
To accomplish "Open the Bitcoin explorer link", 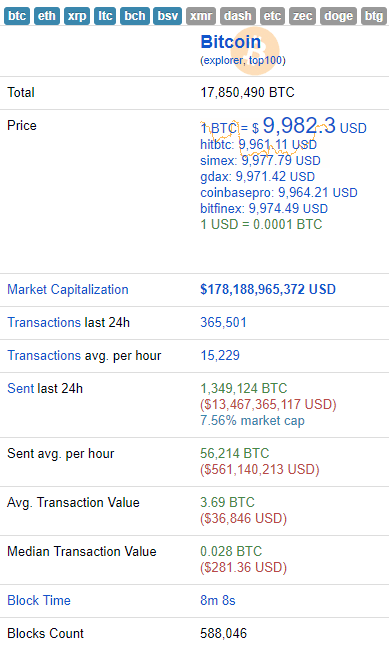I will point(223,60).
